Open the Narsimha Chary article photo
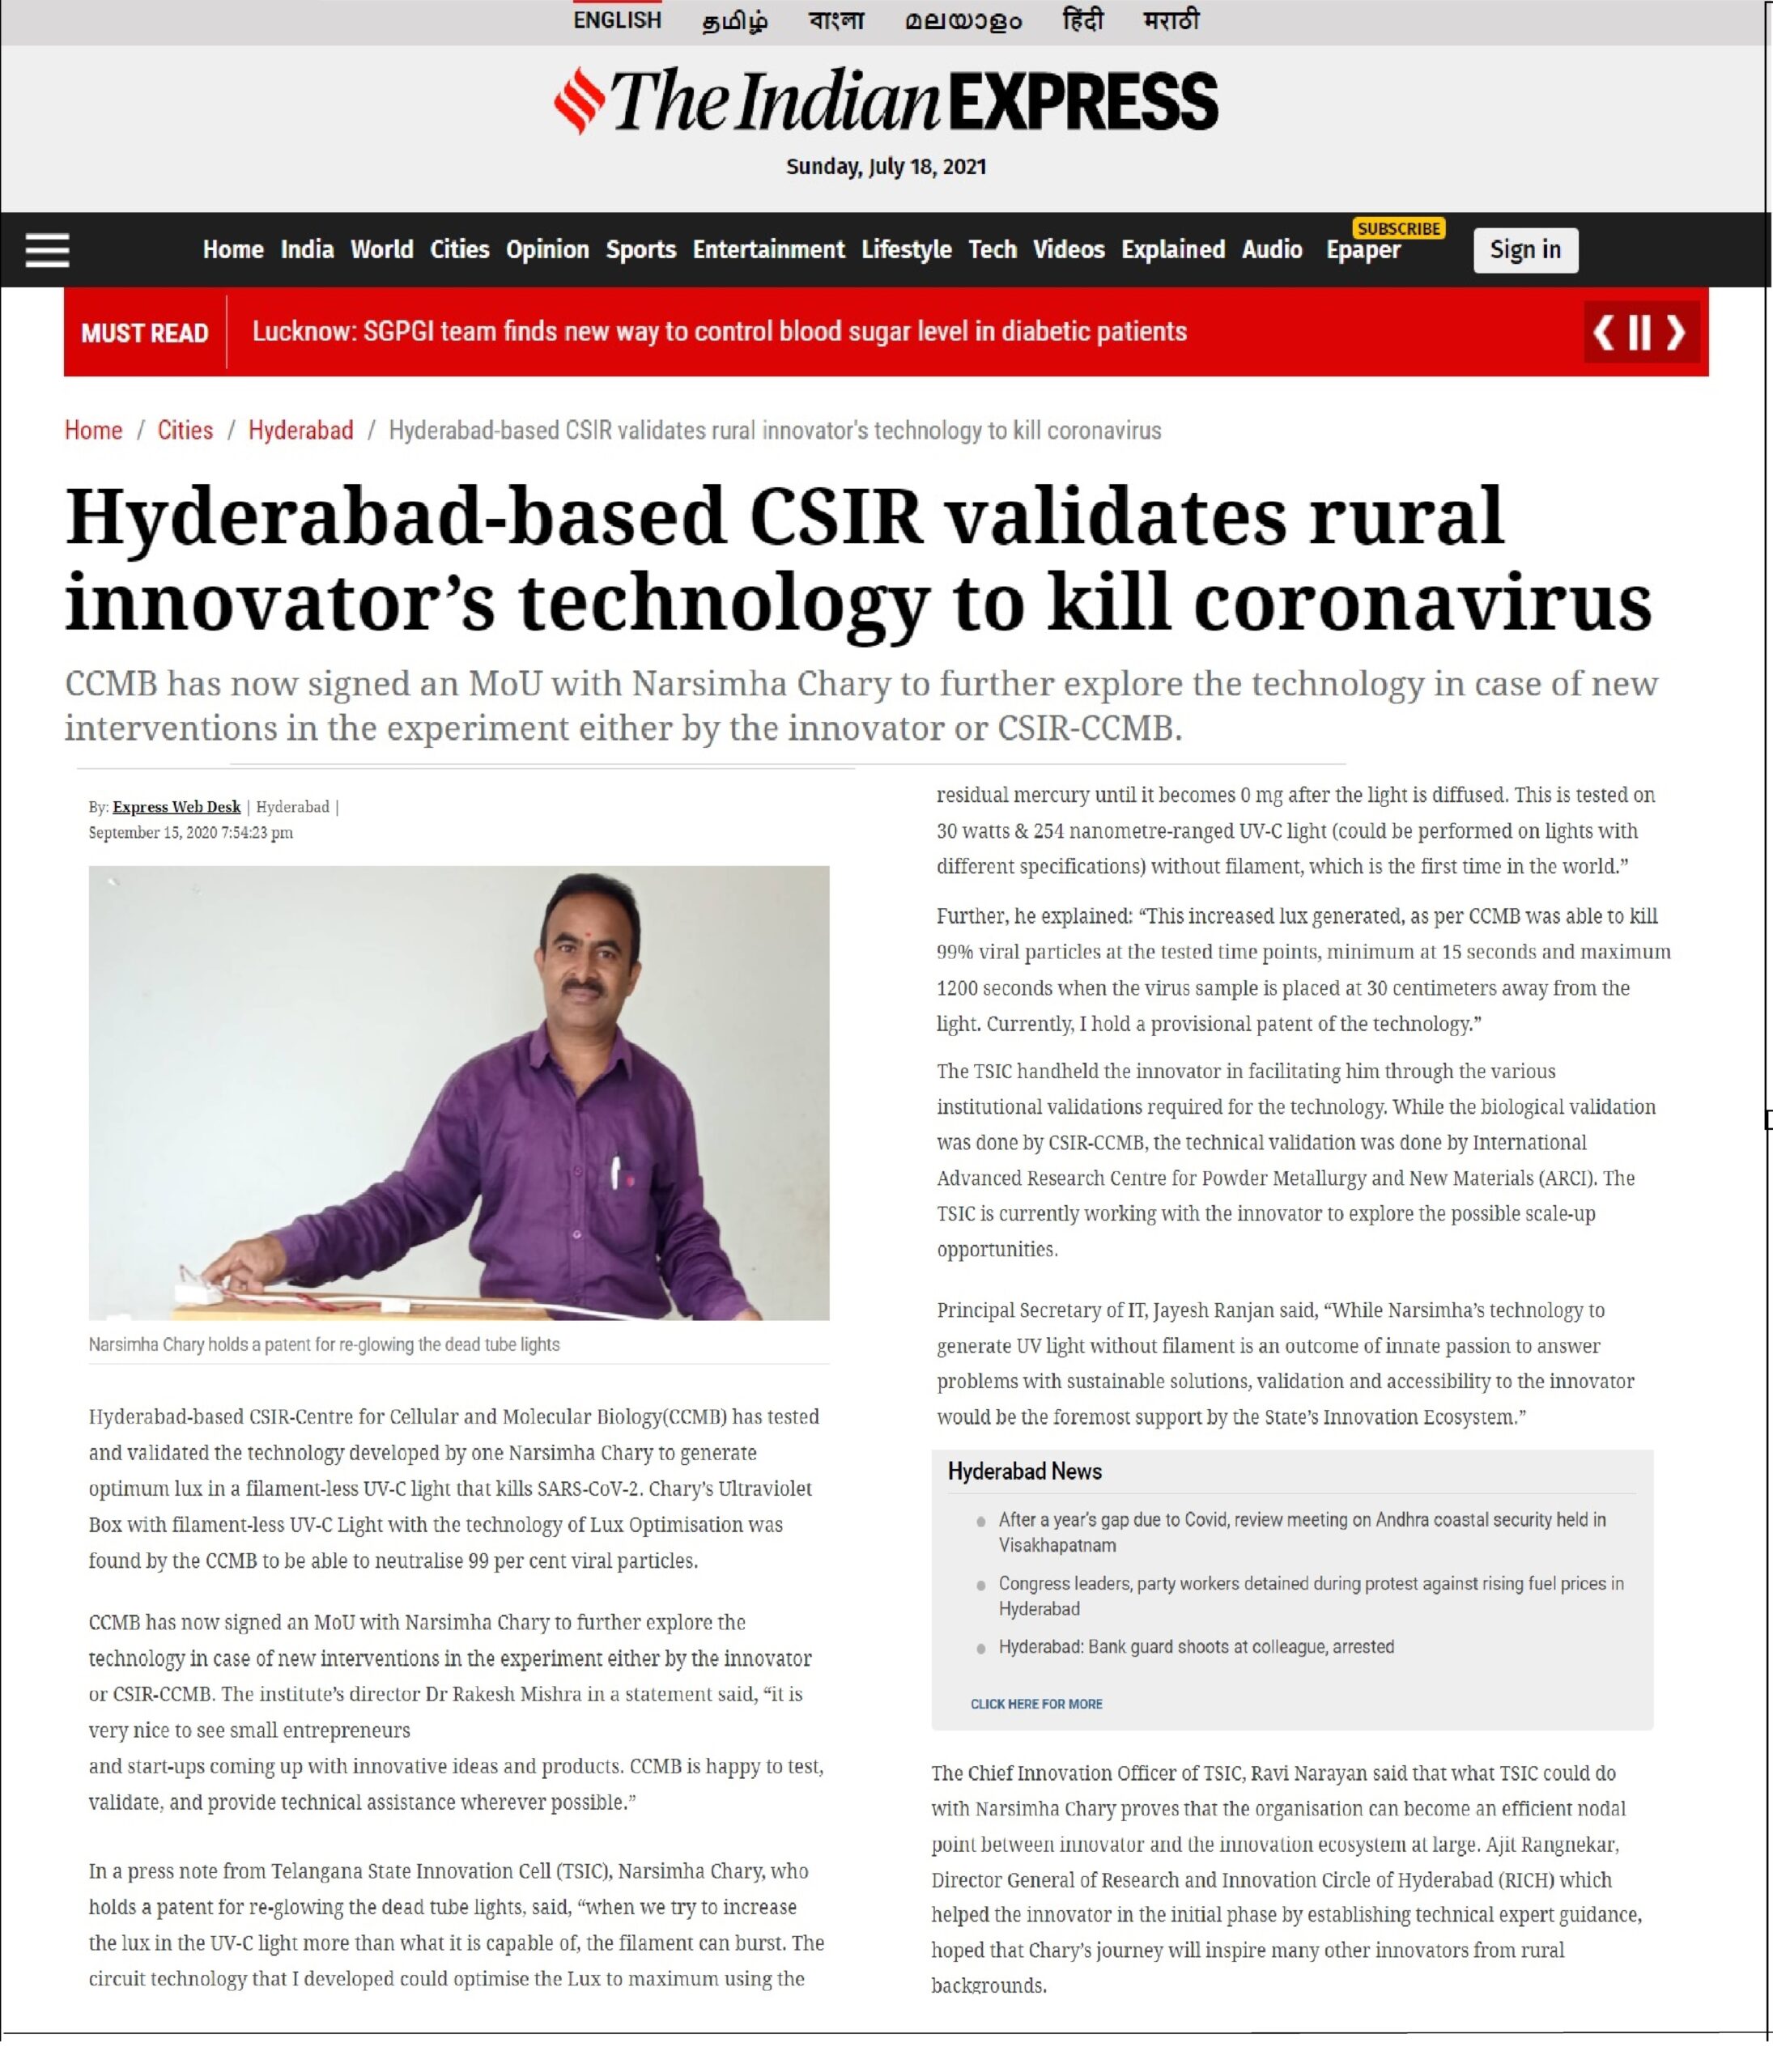Image resolution: width=1773 pixels, height=2072 pixels. click(459, 1093)
